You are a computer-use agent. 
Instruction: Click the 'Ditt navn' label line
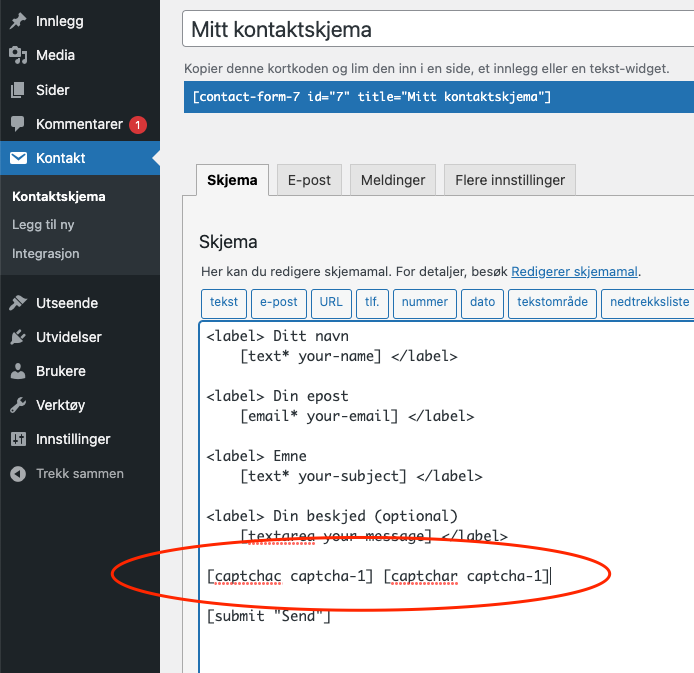click(278, 336)
